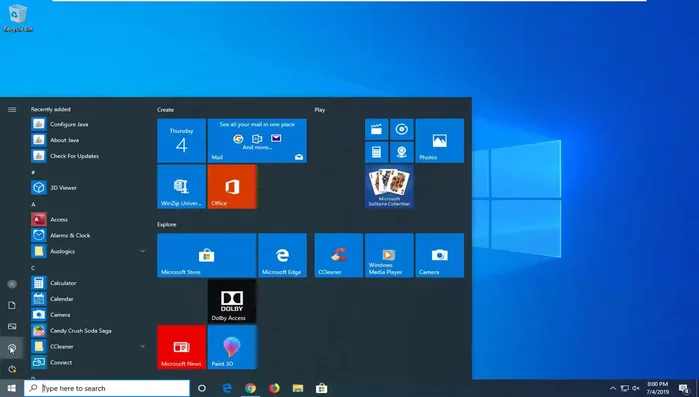699x397 pixels.
Task: Click the Recently added heading
Action: 50,109
